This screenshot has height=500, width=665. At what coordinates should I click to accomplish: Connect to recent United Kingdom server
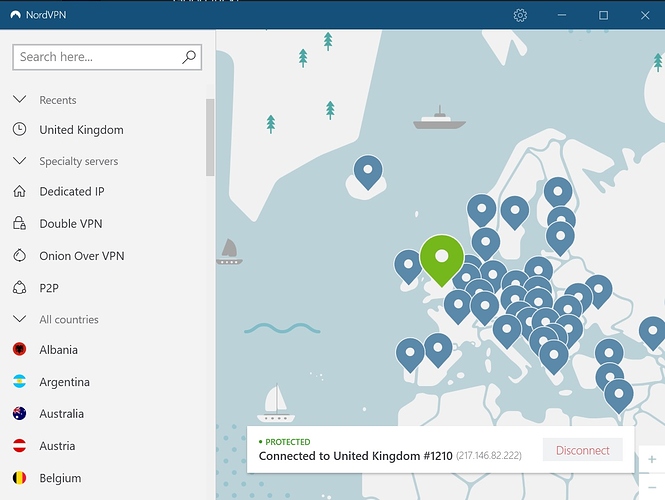click(81, 130)
